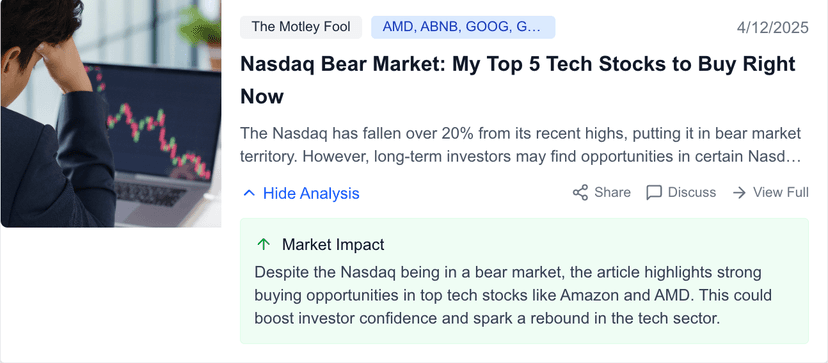Open The Motley Fool source tag
The height and width of the screenshot is (363, 828).
click(301, 27)
